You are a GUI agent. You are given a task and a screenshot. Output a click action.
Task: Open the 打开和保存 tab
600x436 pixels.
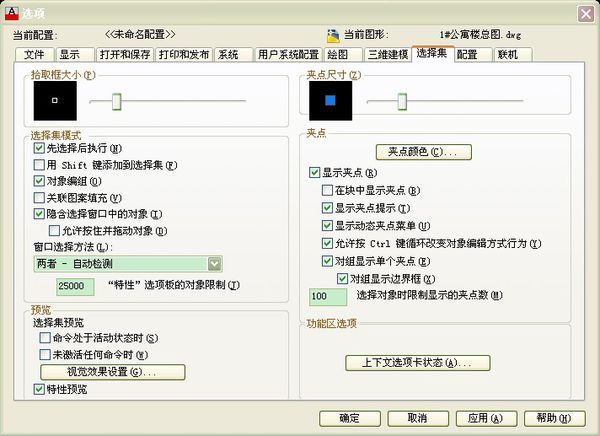point(125,54)
